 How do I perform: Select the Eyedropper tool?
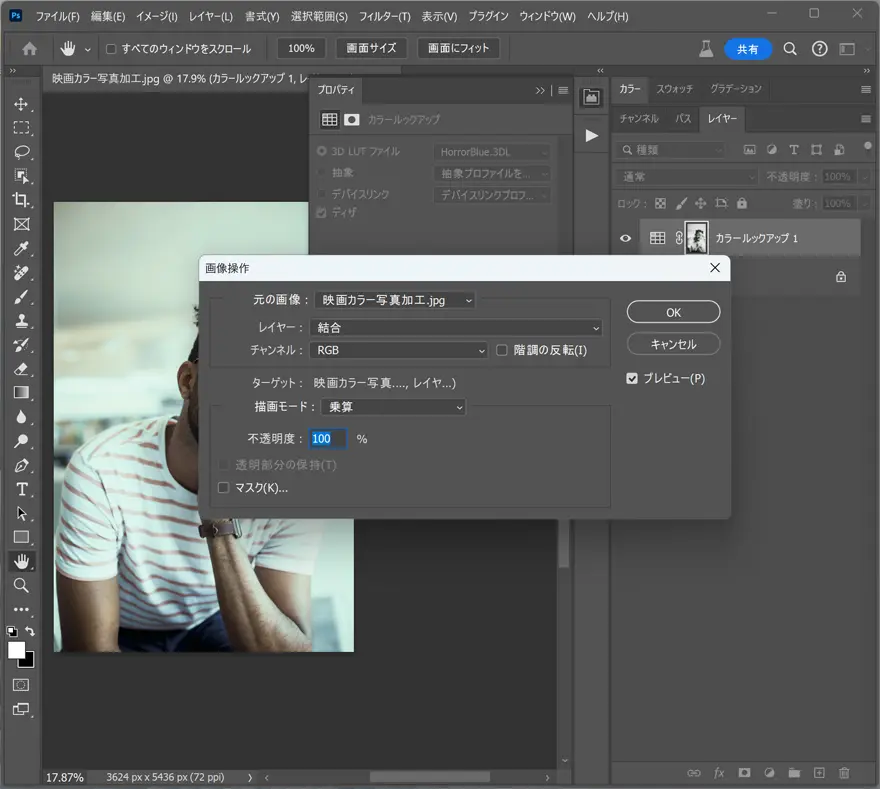21,249
